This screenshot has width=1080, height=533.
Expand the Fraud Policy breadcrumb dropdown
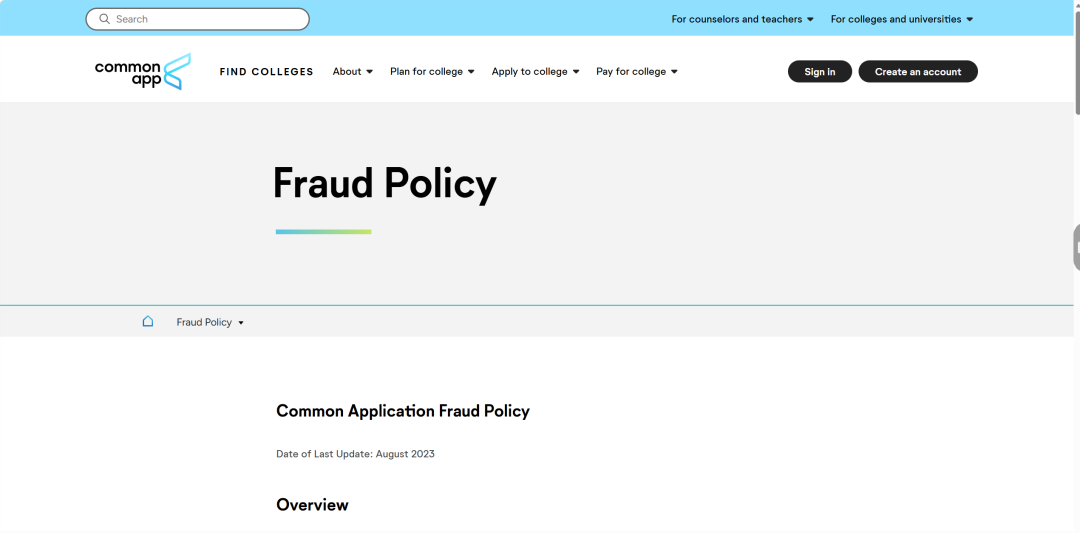click(x=241, y=322)
